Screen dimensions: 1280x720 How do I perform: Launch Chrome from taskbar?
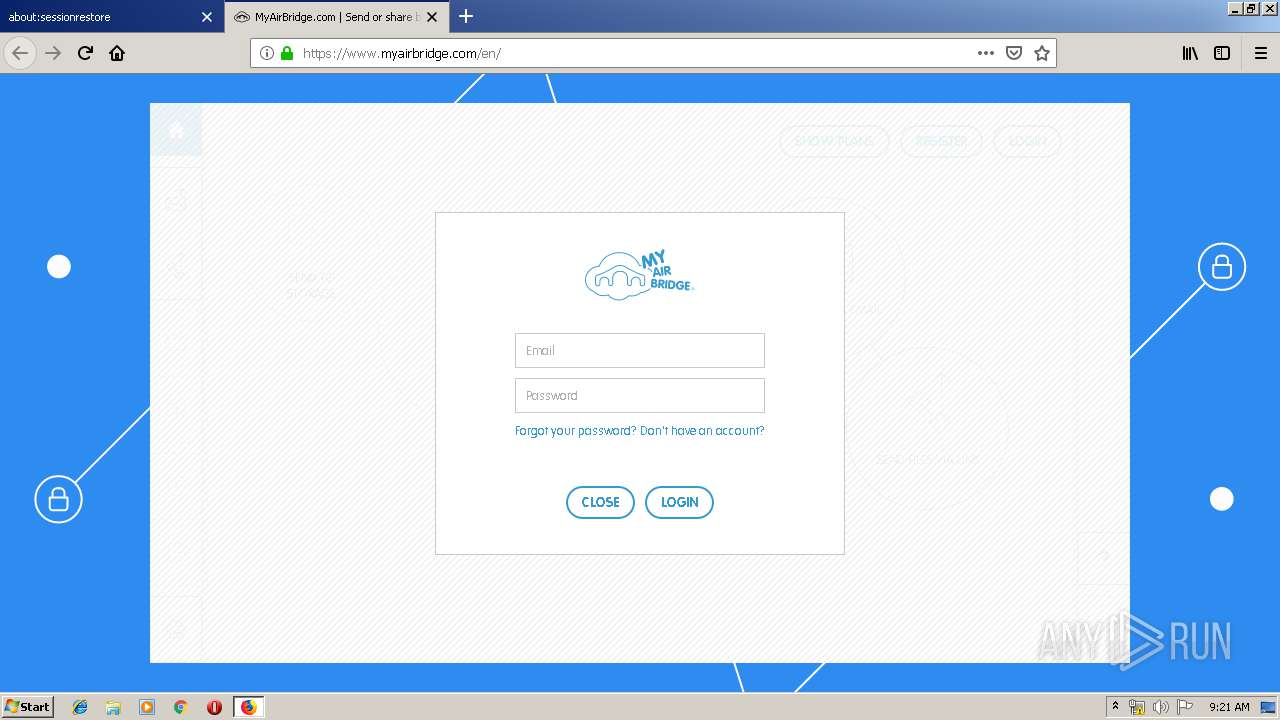pyautogui.click(x=181, y=707)
